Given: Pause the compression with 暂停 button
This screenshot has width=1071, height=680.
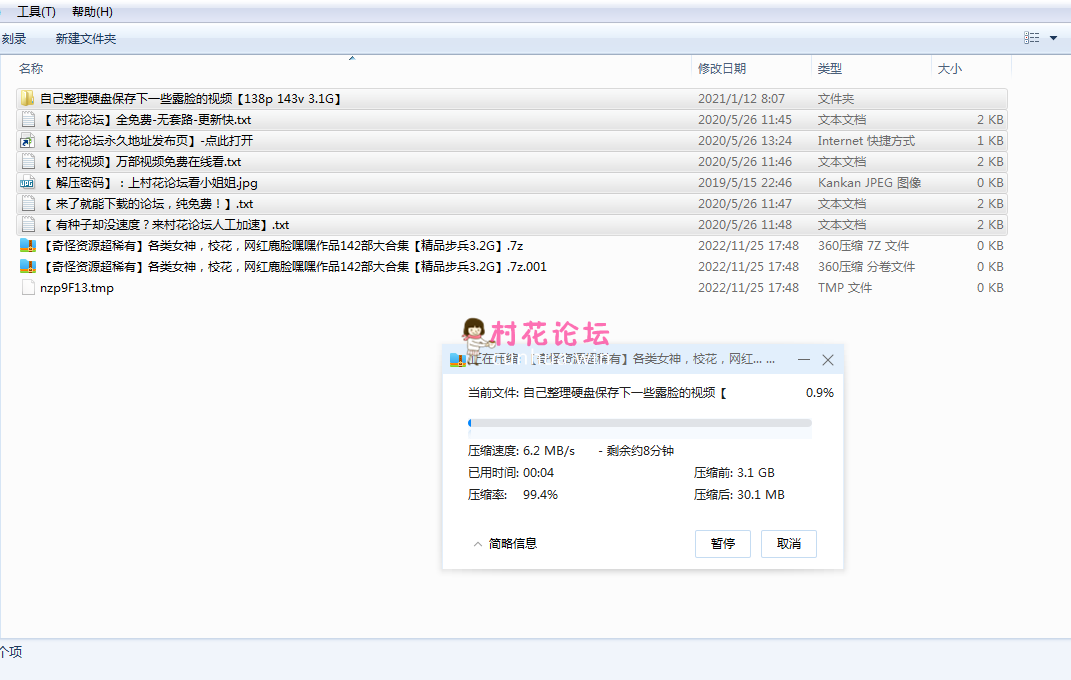Looking at the screenshot, I should [722, 544].
